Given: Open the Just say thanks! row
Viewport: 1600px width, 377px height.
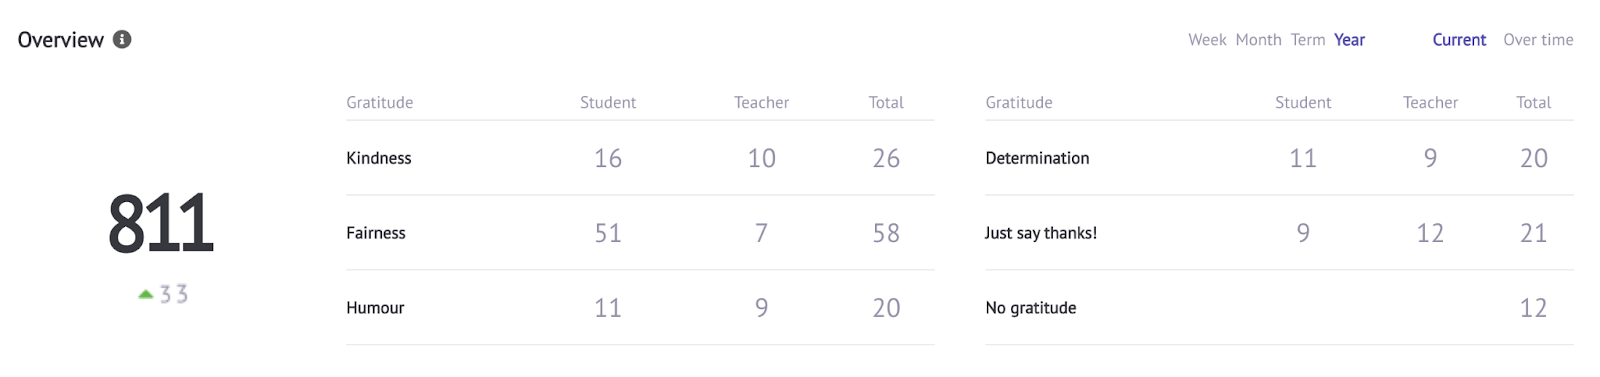Looking at the screenshot, I should pos(1279,233).
